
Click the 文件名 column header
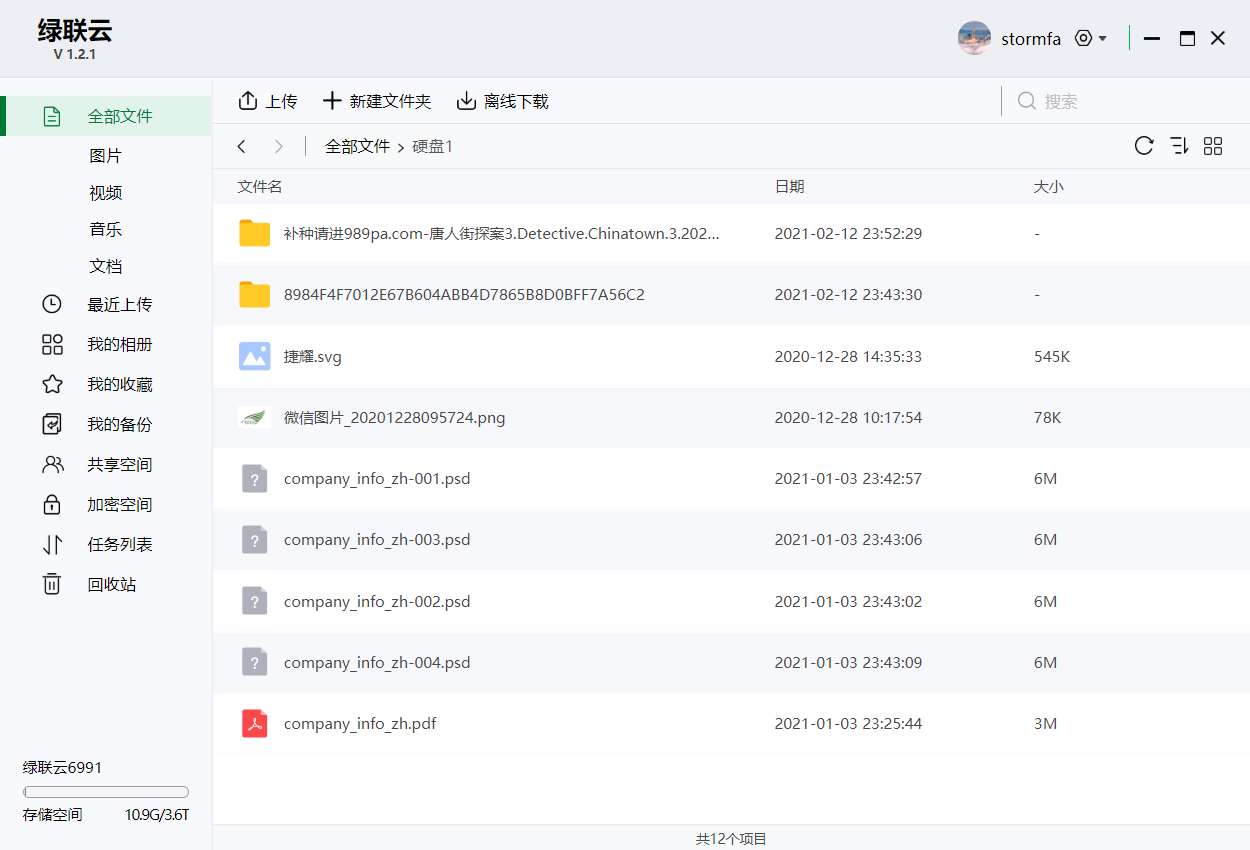click(260, 187)
